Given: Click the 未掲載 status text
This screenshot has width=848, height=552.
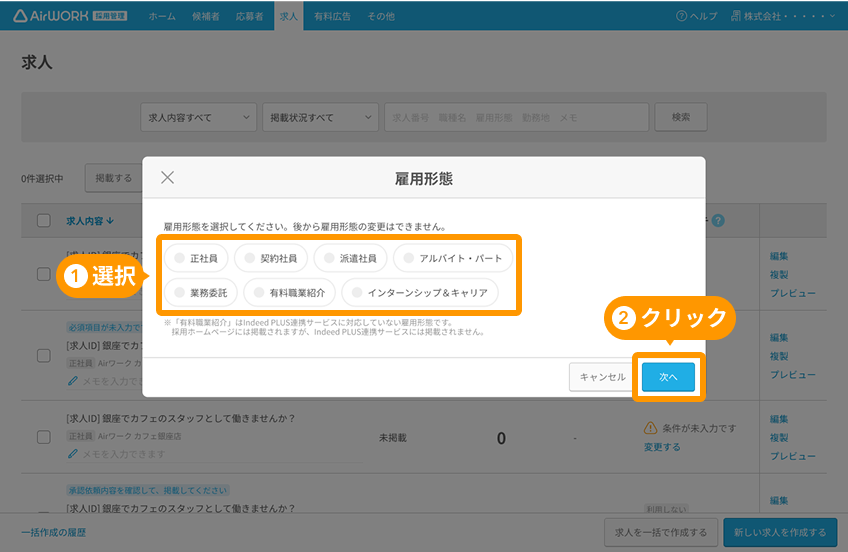Looking at the screenshot, I should pyautogui.click(x=393, y=437).
